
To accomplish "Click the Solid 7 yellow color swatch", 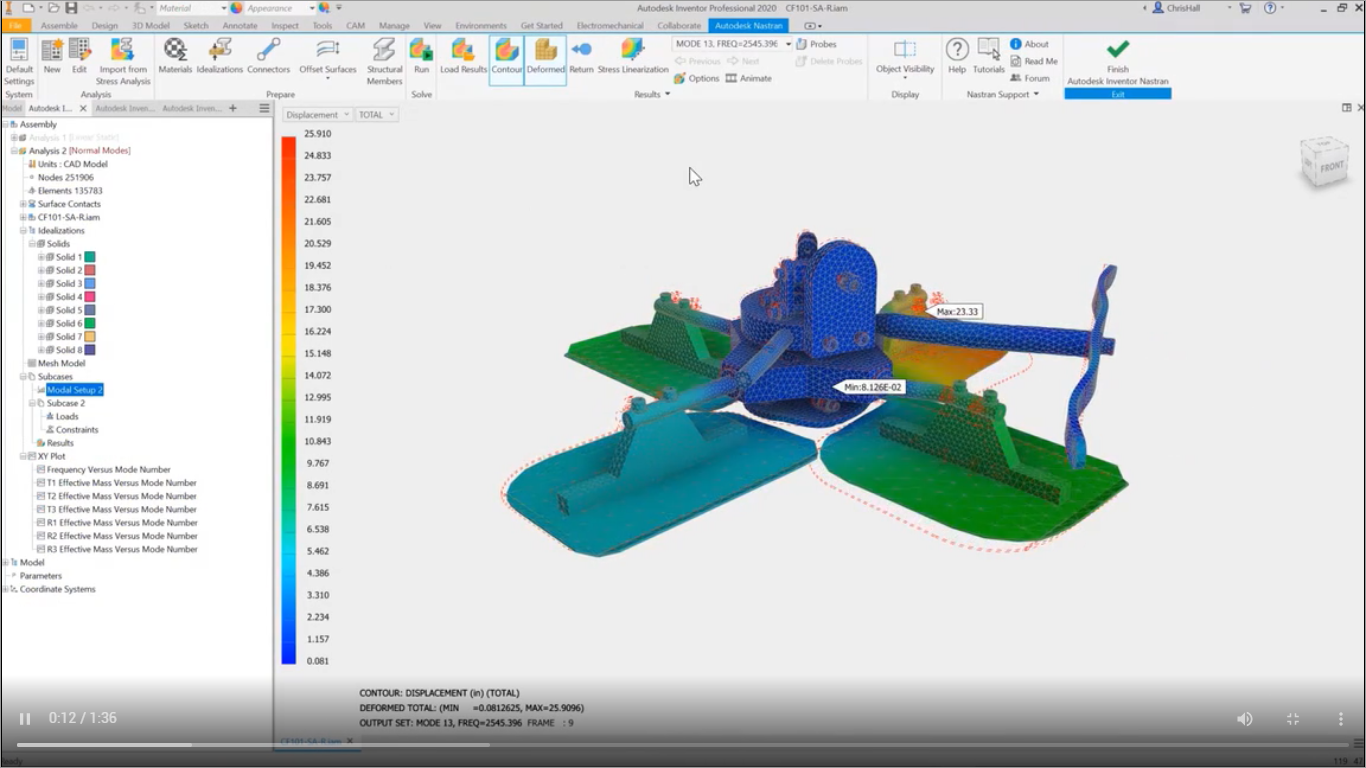I will coord(90,337).
